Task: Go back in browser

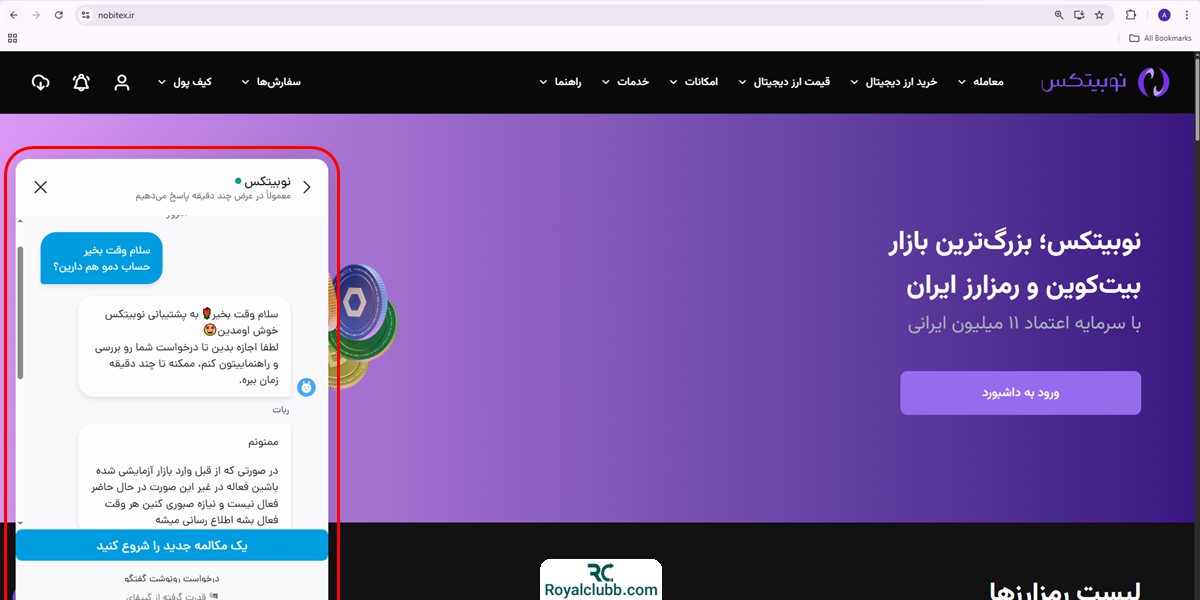Action: (x=14, y=15)
